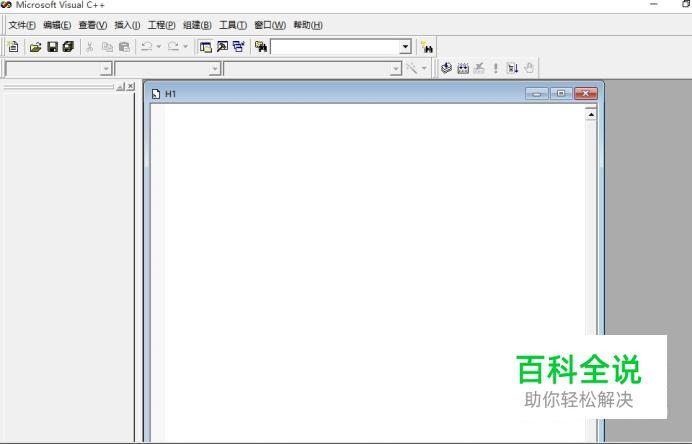Screen dimensions: 692x444
Task: Close the workspace docking pane
Action: [131, 87]
